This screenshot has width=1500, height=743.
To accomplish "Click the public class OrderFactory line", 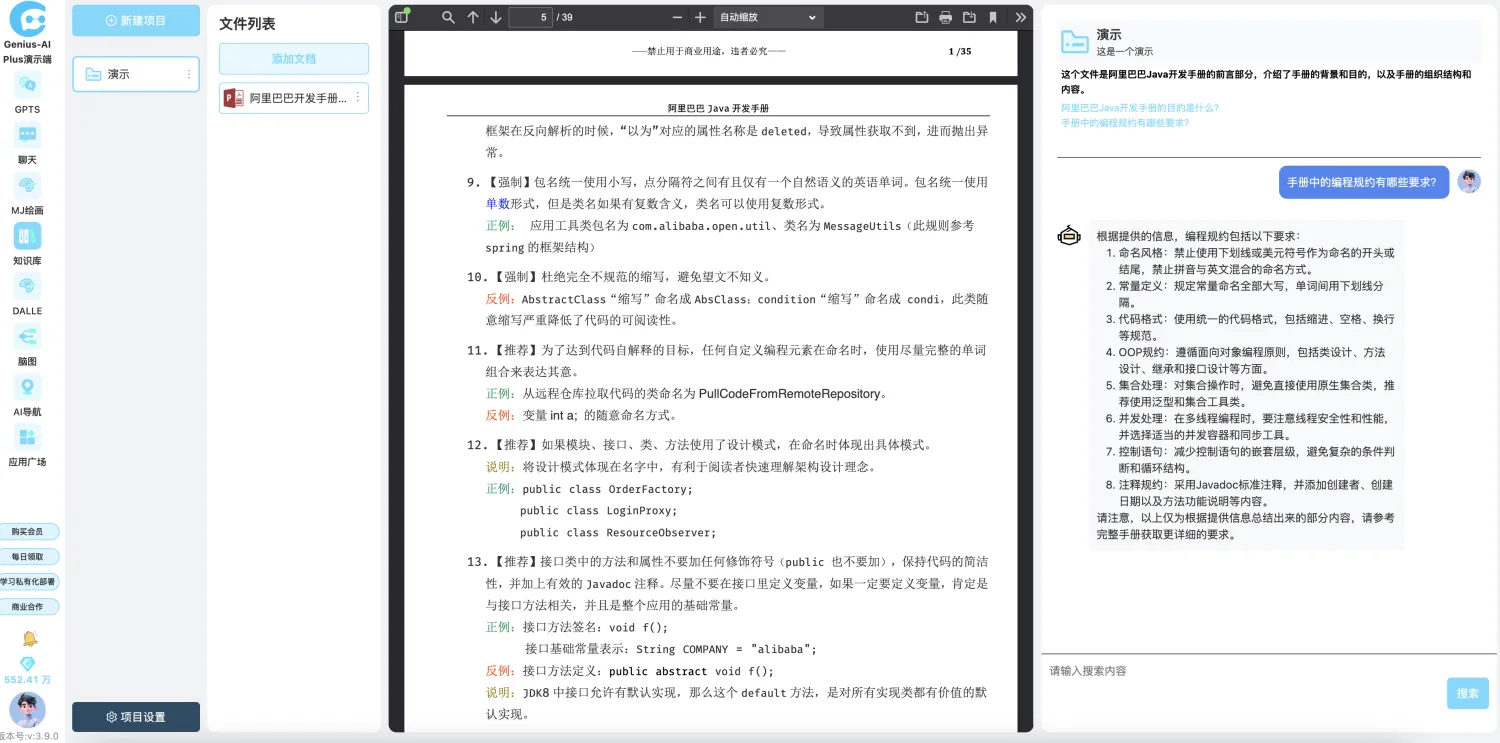I will (607, 489).
